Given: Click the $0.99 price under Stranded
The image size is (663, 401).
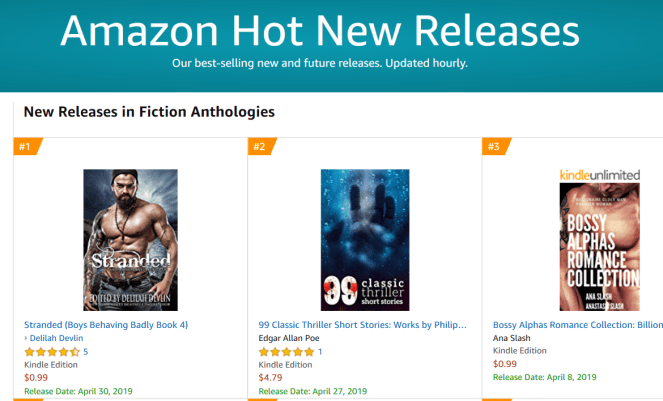Looking at the screenshot, I should (36, 378).
